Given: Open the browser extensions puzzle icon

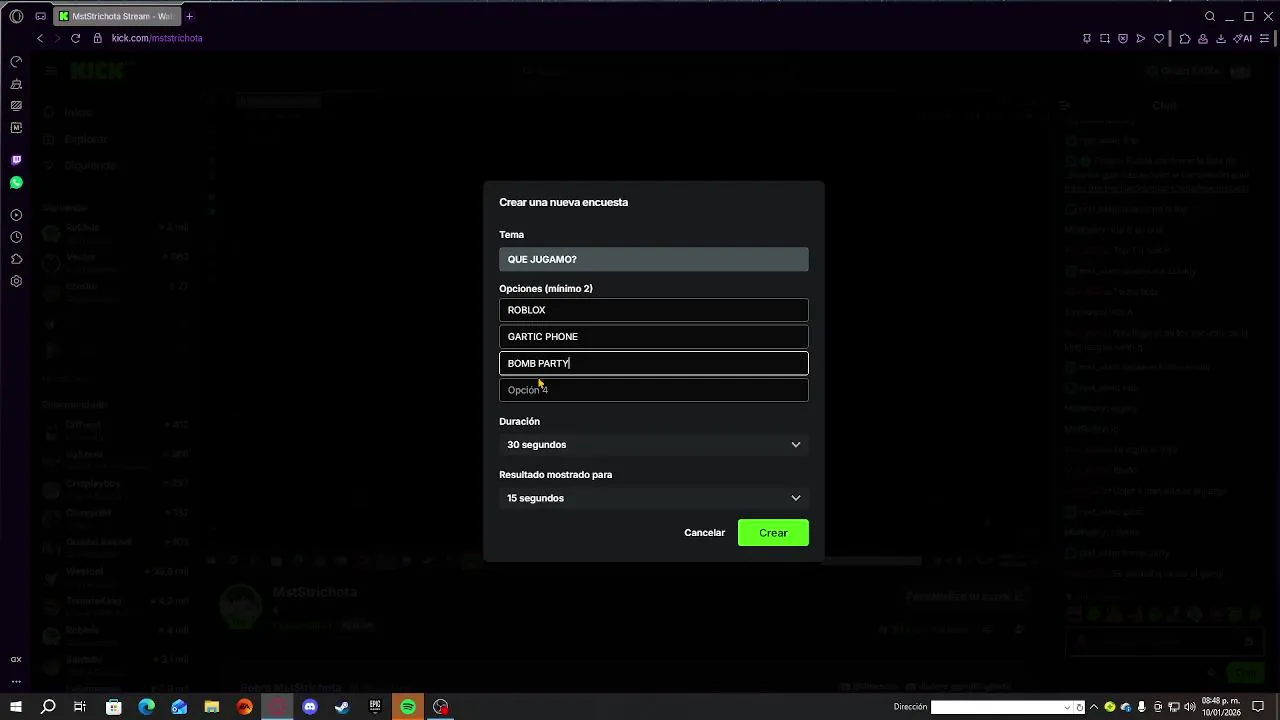Looking at the screenshot, I should tap(1185, 38).
